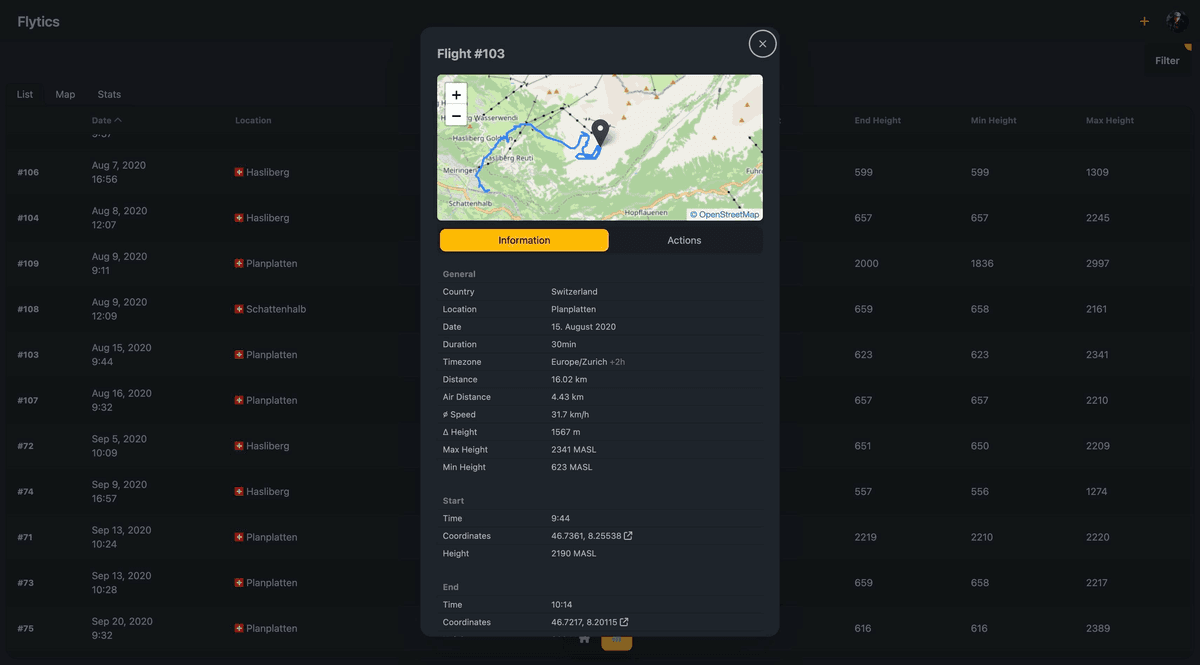Zoom out on the flight map
The width and height of the screenshot is (1200, 665).
[x=456, y=116]
